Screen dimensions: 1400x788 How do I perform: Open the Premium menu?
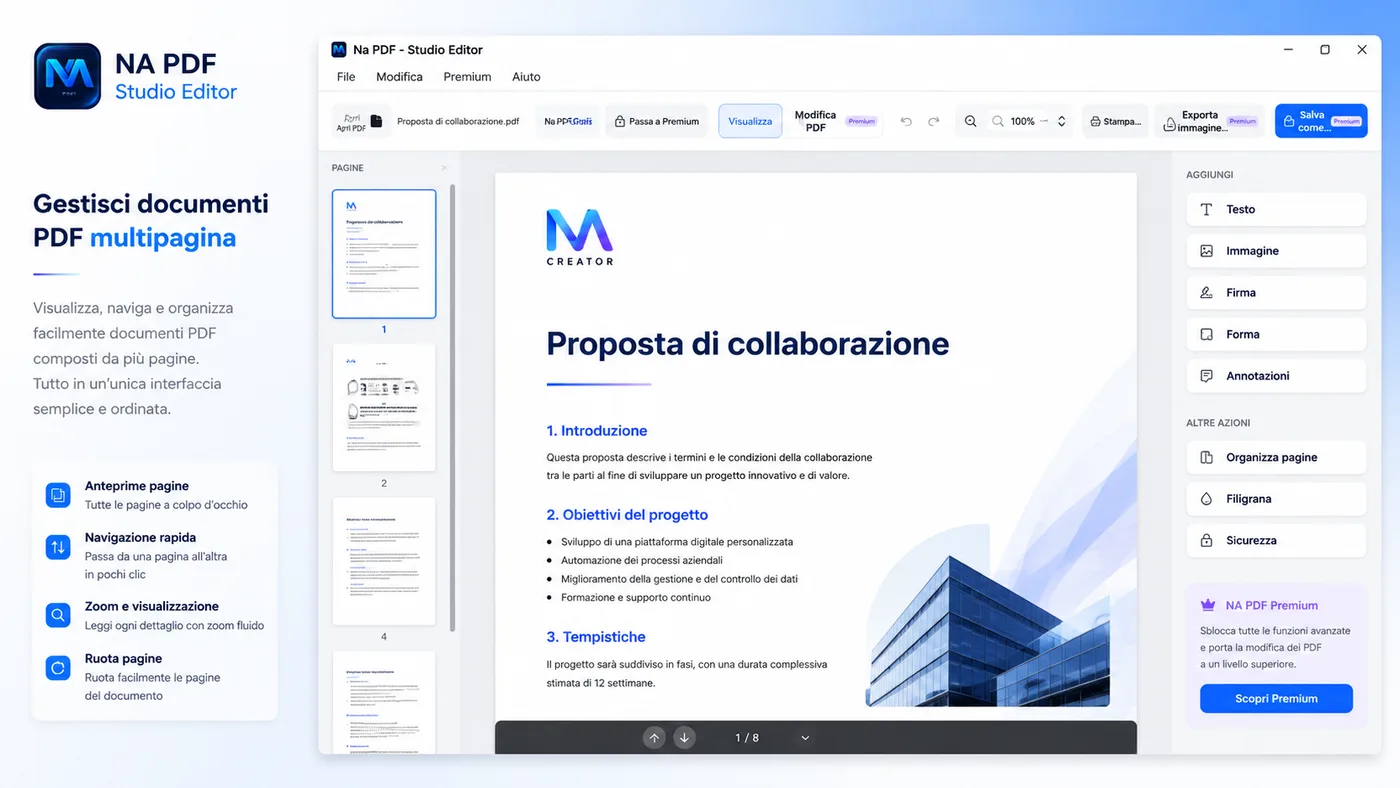[467, 77]
